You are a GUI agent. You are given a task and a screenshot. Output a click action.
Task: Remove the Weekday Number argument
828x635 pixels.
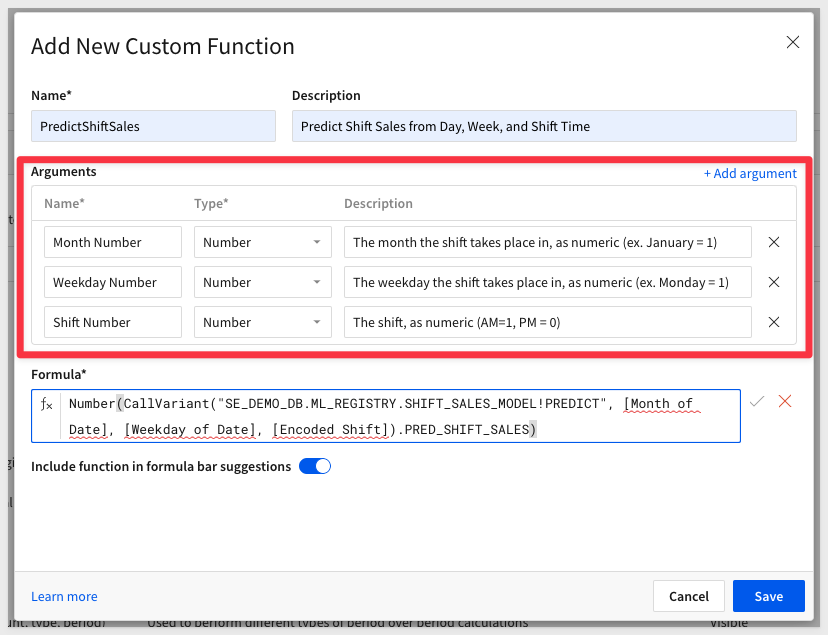[773, 282]
